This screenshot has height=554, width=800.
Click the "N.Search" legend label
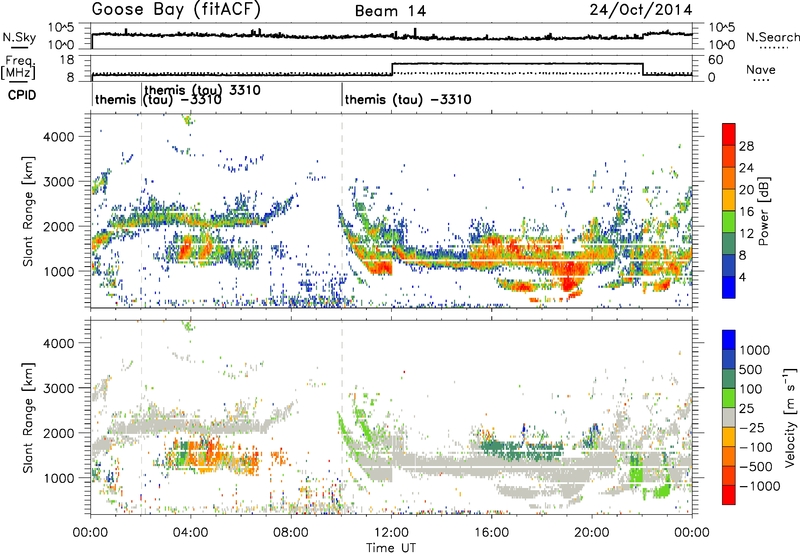click(772, 37)
